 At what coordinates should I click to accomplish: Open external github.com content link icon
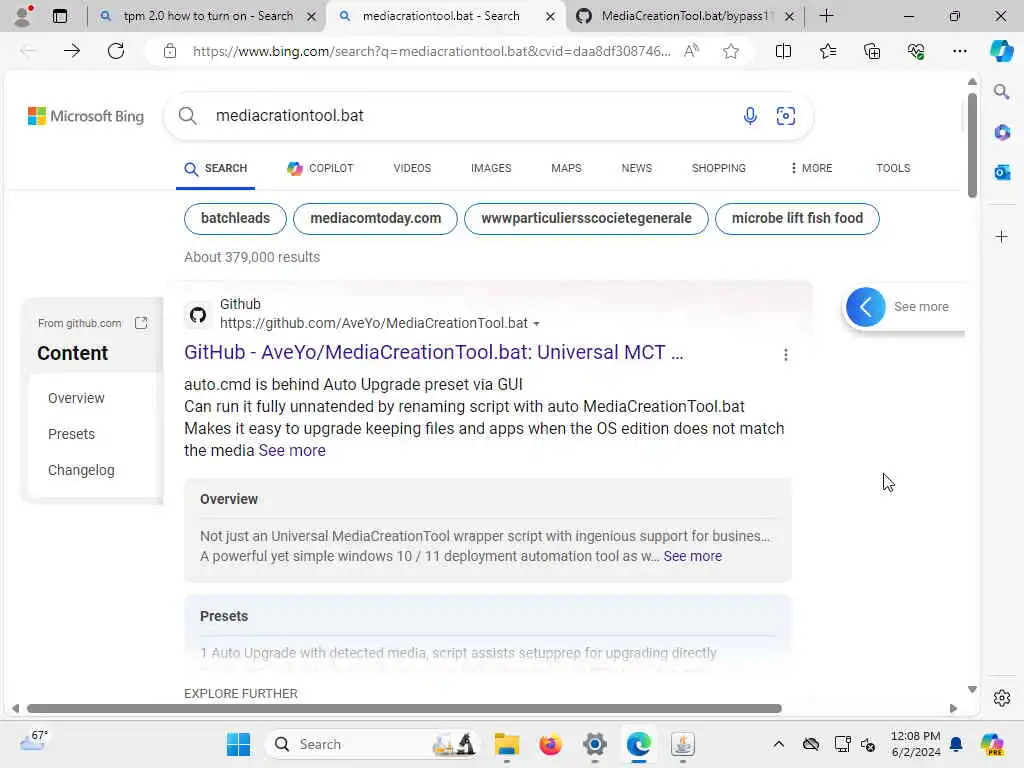[x=141, y=323]
